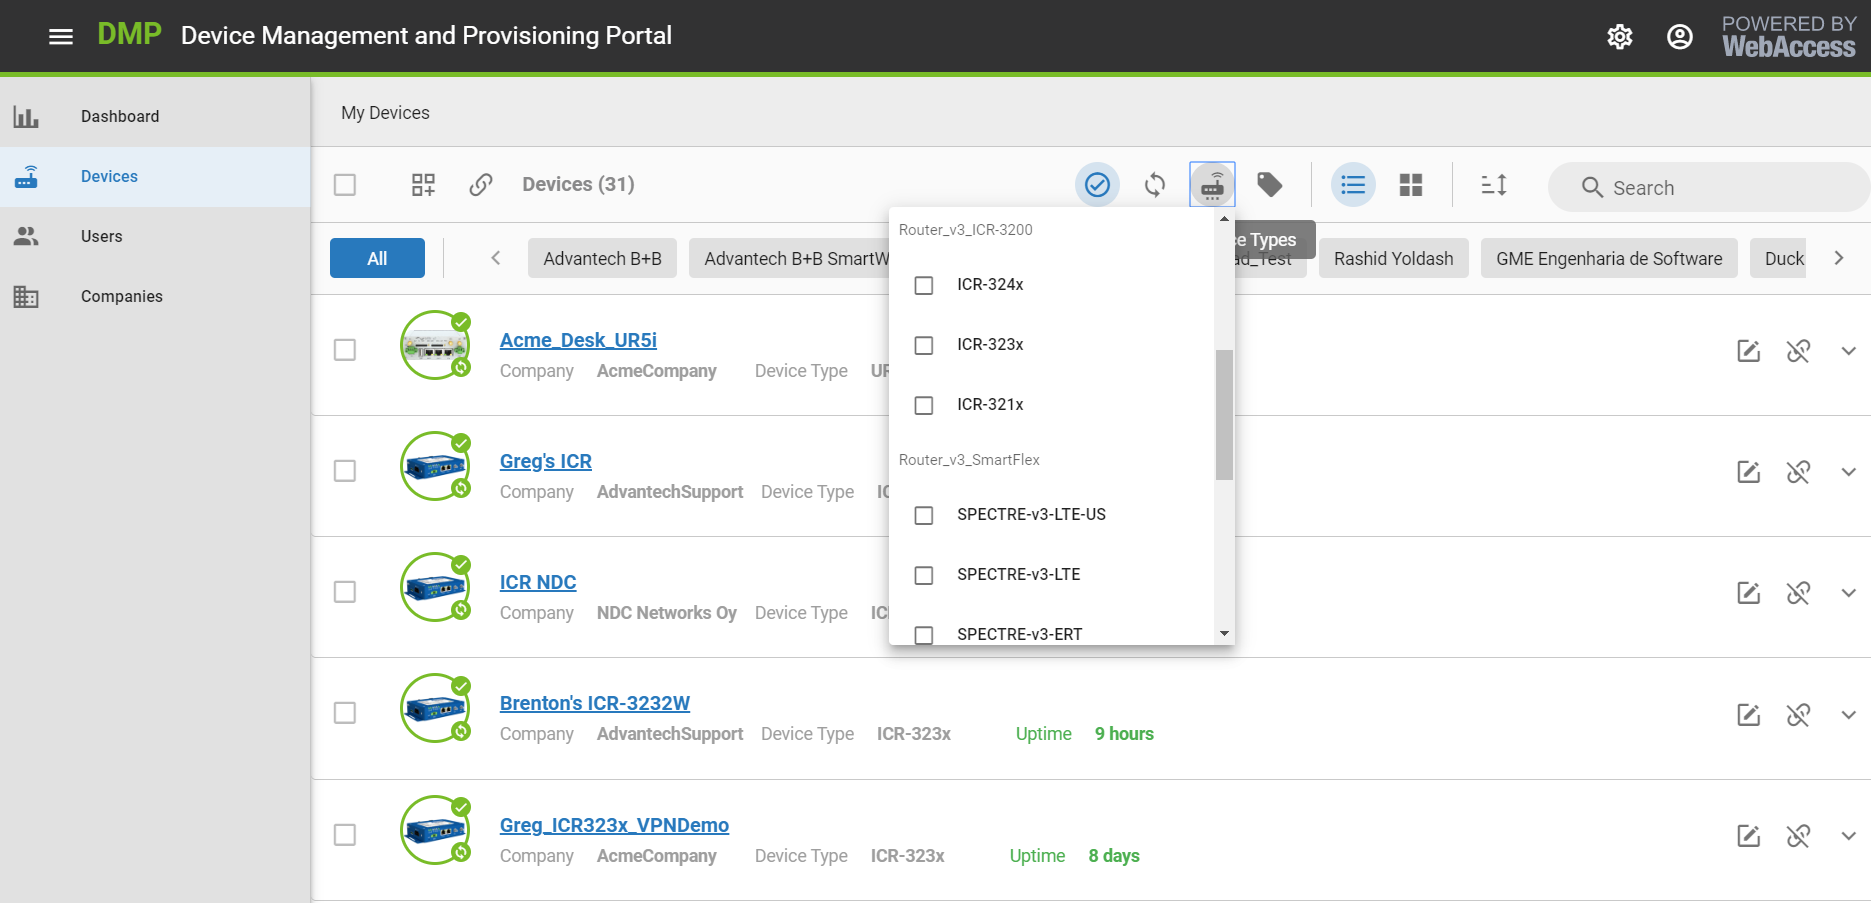Switch to grid view layout
Screen dimensions: 1871x903
coord(1410,185)
